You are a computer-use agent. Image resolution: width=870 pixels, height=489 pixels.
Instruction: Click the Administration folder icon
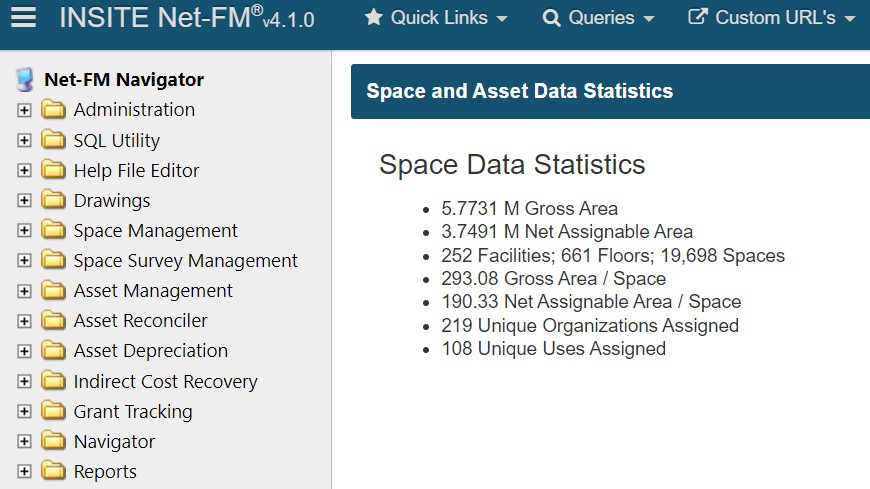tap(53, 109)
